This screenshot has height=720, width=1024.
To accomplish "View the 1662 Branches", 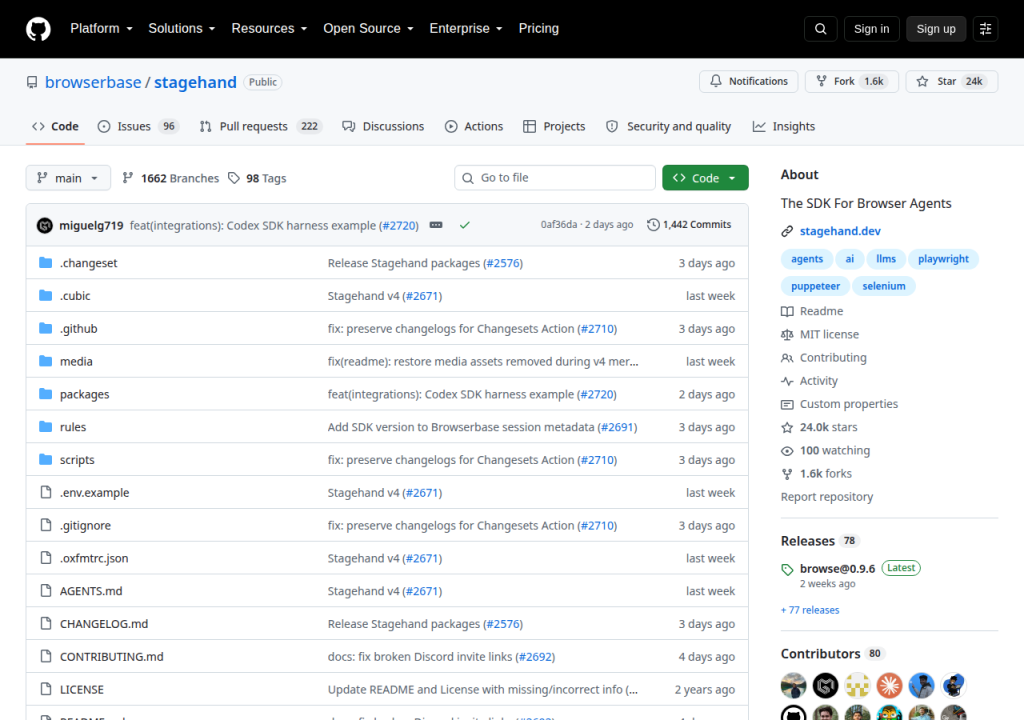I will (x=170, y=178).
